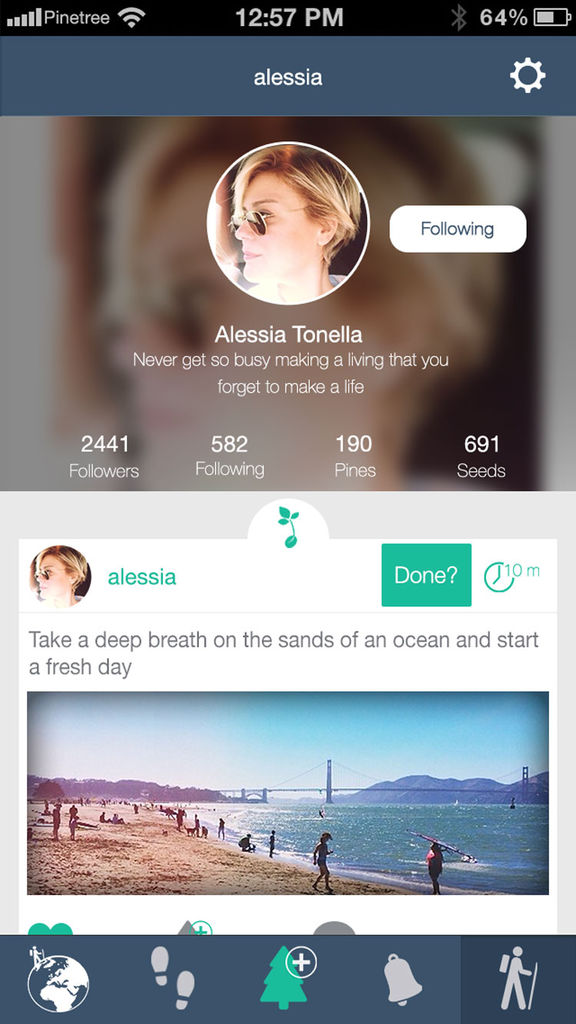576x1024 pixels.
Task: Tap the small post author avatar
Action: coord(60,577)
